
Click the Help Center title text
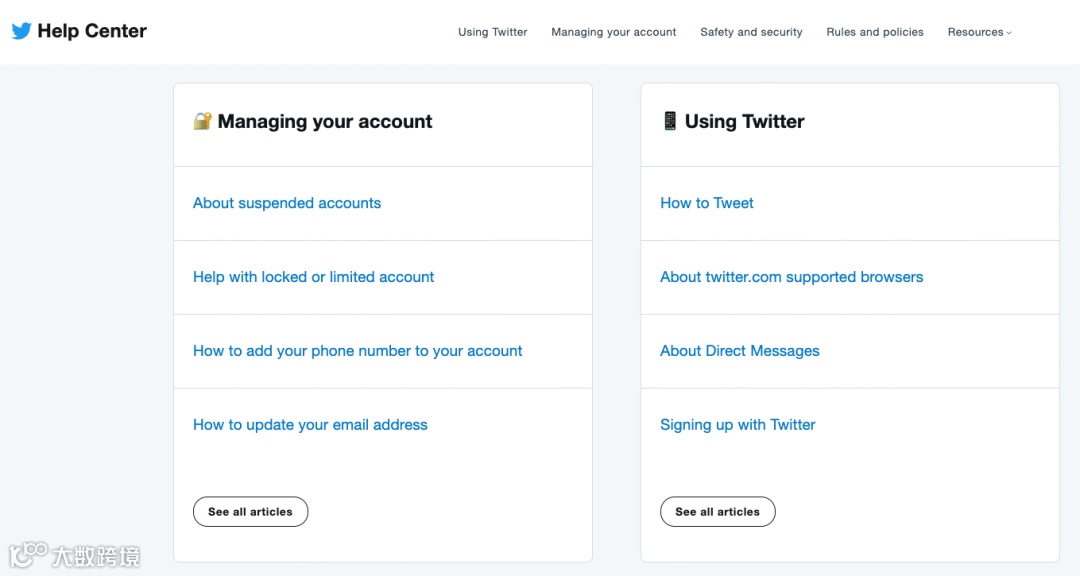(x=92, y=31)
